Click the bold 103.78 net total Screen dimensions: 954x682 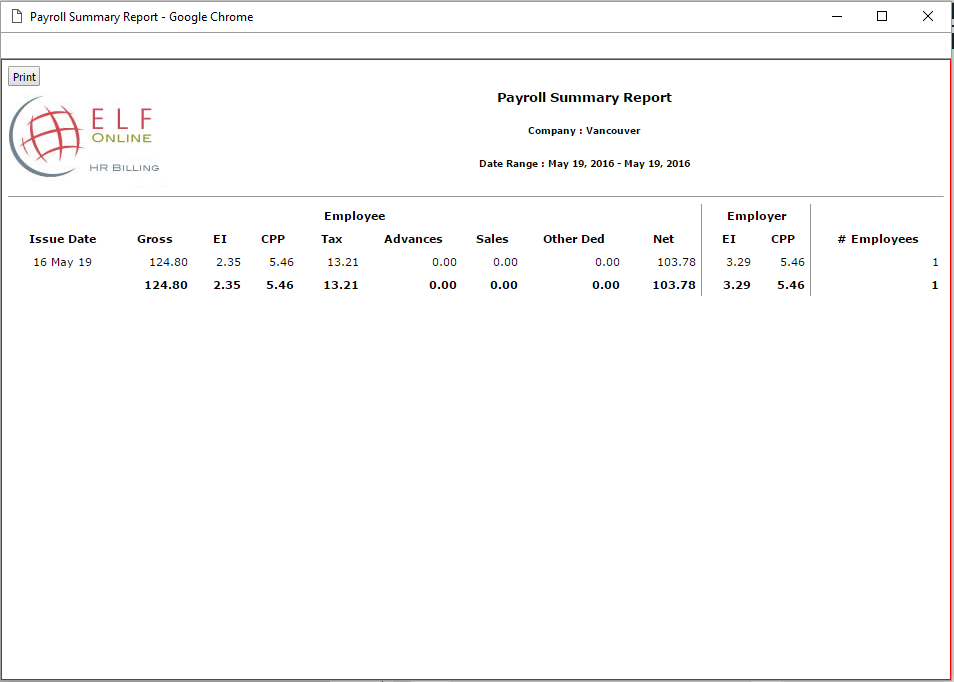click(x=674, y=285)
